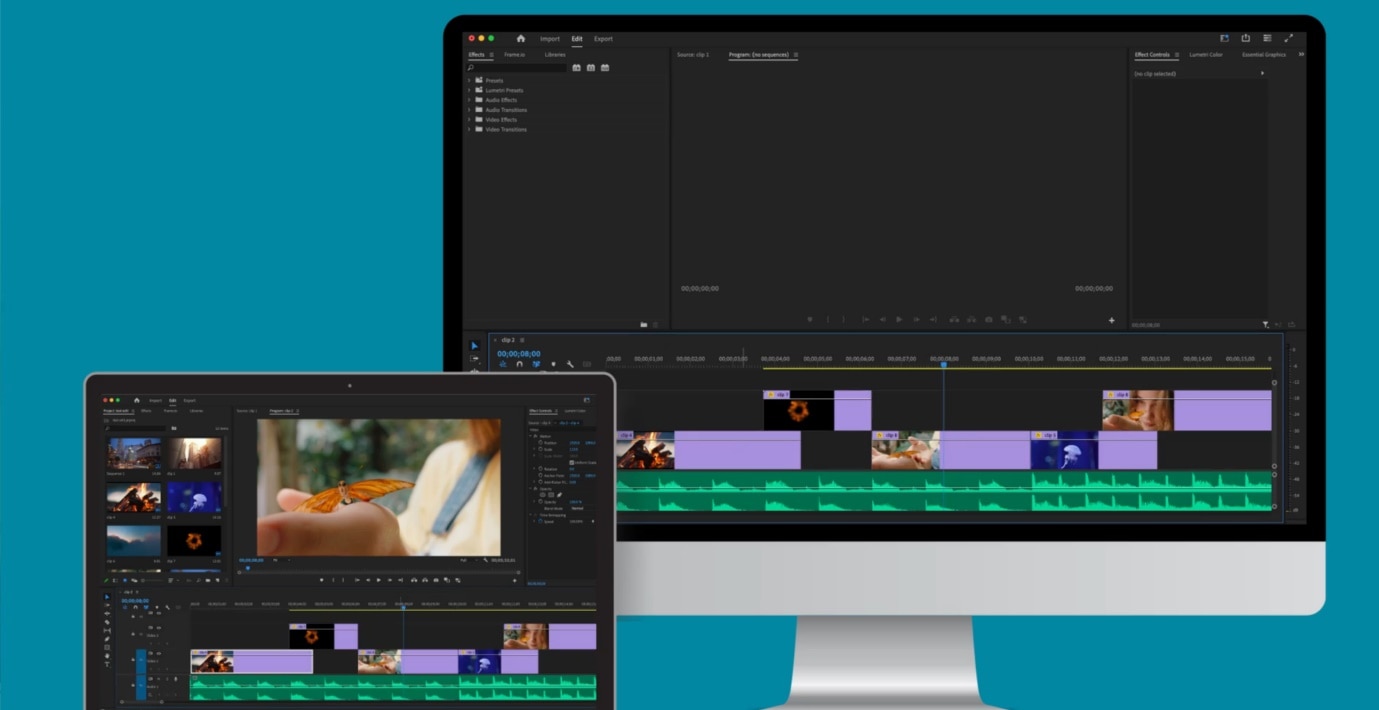Screen dimensions: 1379x710
Task: Open timeline display settings wrench on monitor
Action: tap(570, 365)
